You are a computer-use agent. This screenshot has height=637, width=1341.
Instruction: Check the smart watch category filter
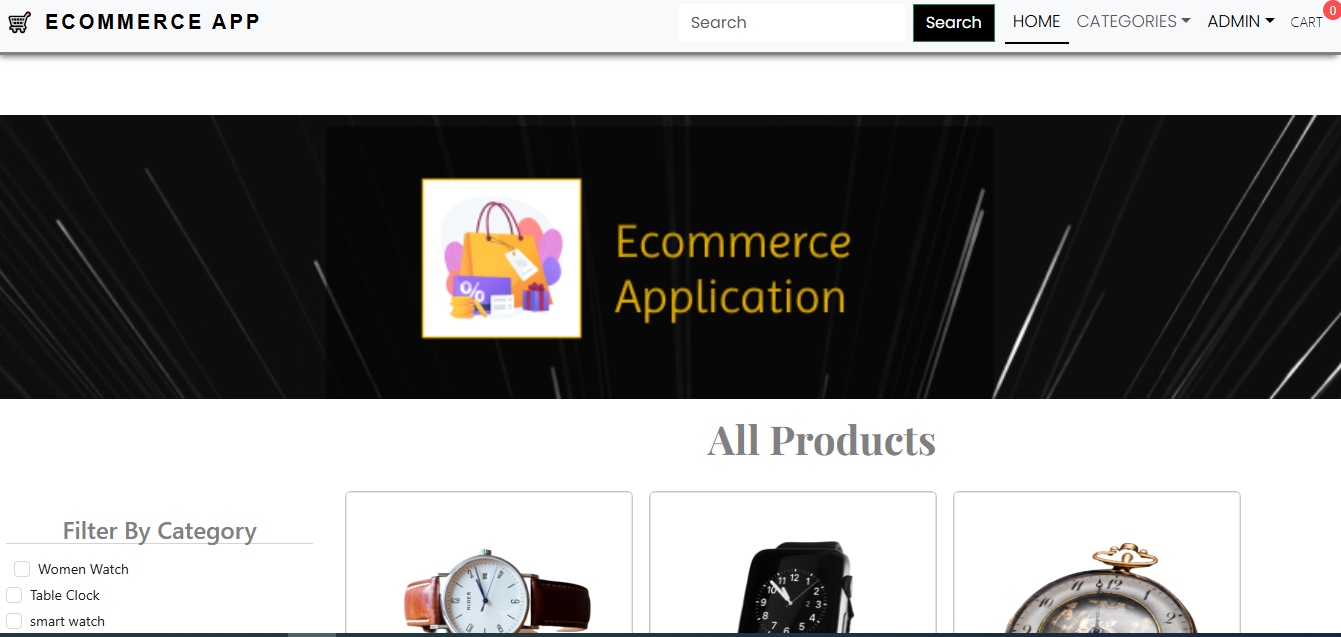pyautogui.click(x=14, y=621)
